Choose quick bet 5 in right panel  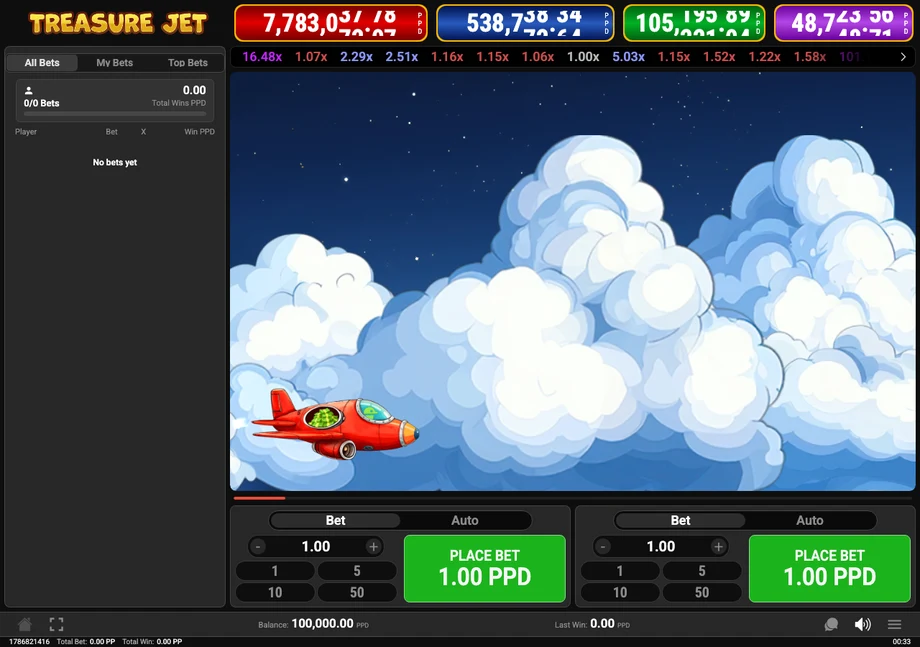click(702, 571)
